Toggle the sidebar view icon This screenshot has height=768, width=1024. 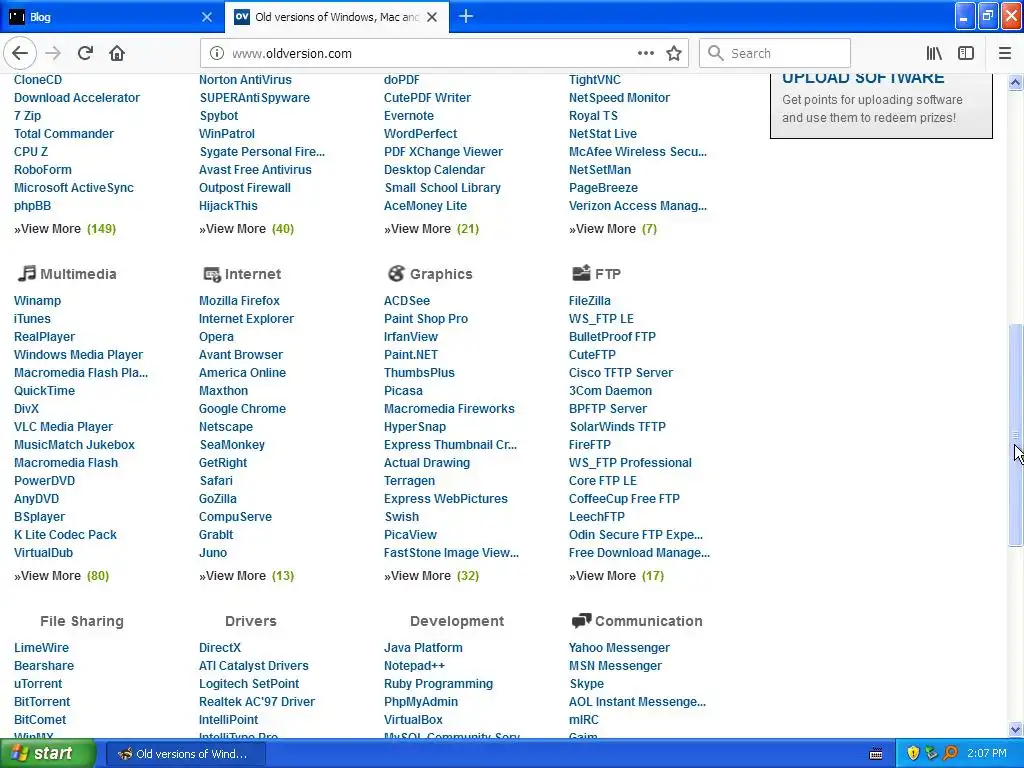coord(966,53)
